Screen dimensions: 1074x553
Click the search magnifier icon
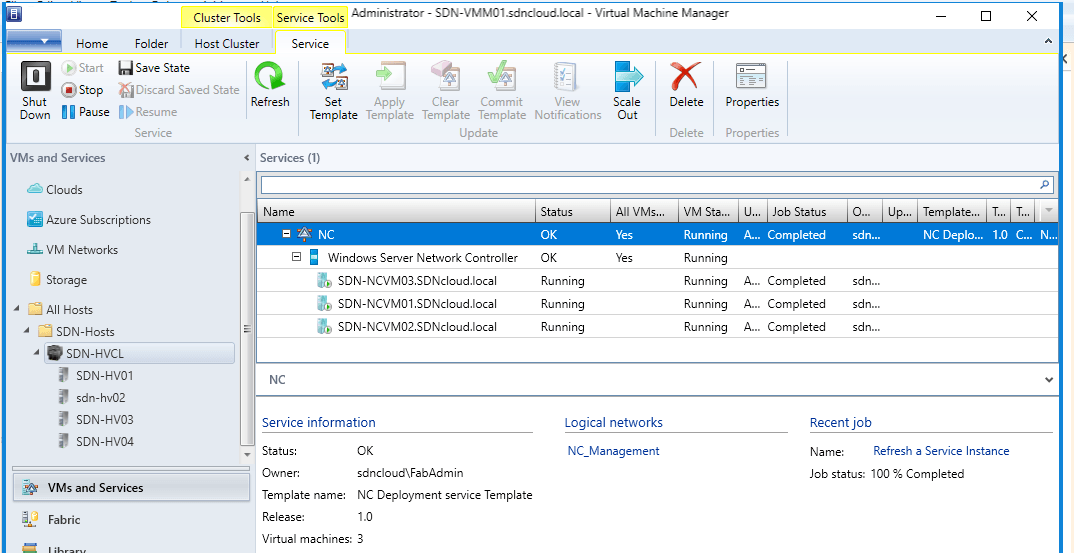1045,184
